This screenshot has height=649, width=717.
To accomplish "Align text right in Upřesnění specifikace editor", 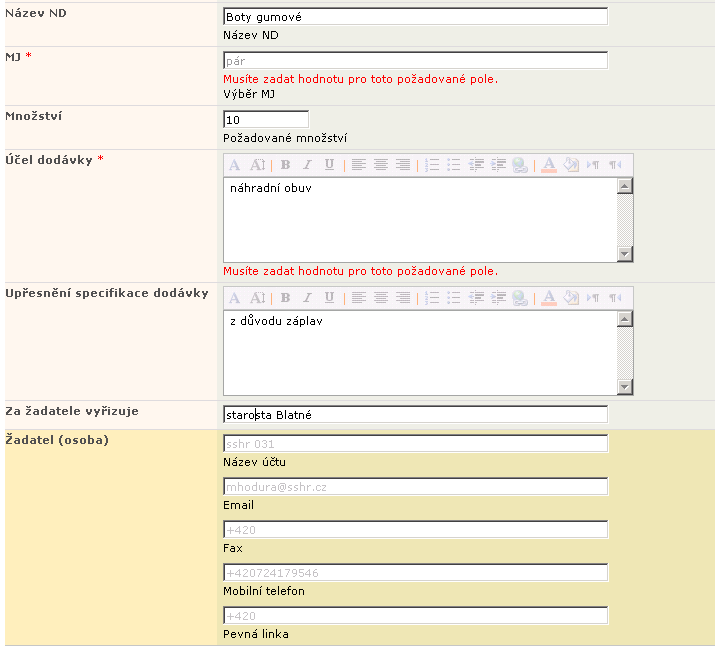I will click(403, 298).
